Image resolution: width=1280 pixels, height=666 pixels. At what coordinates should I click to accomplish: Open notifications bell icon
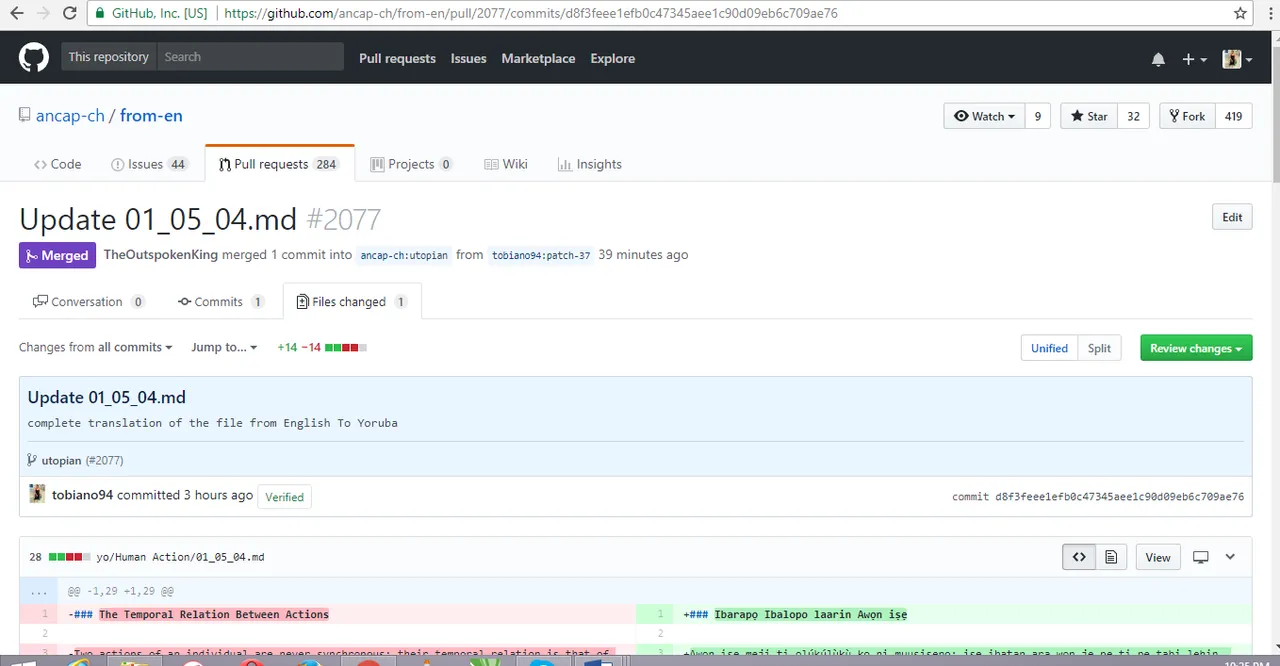(x=1158, y=59)
